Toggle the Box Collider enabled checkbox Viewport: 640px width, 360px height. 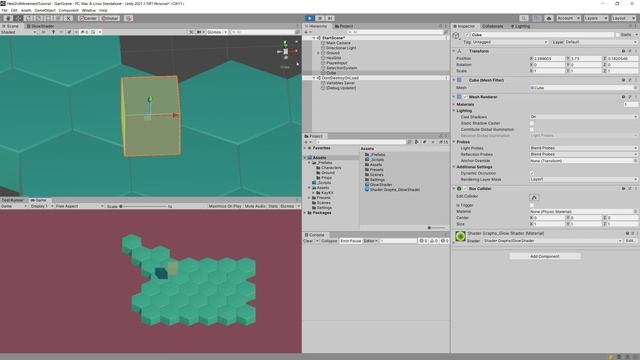[x=465, y=189]
